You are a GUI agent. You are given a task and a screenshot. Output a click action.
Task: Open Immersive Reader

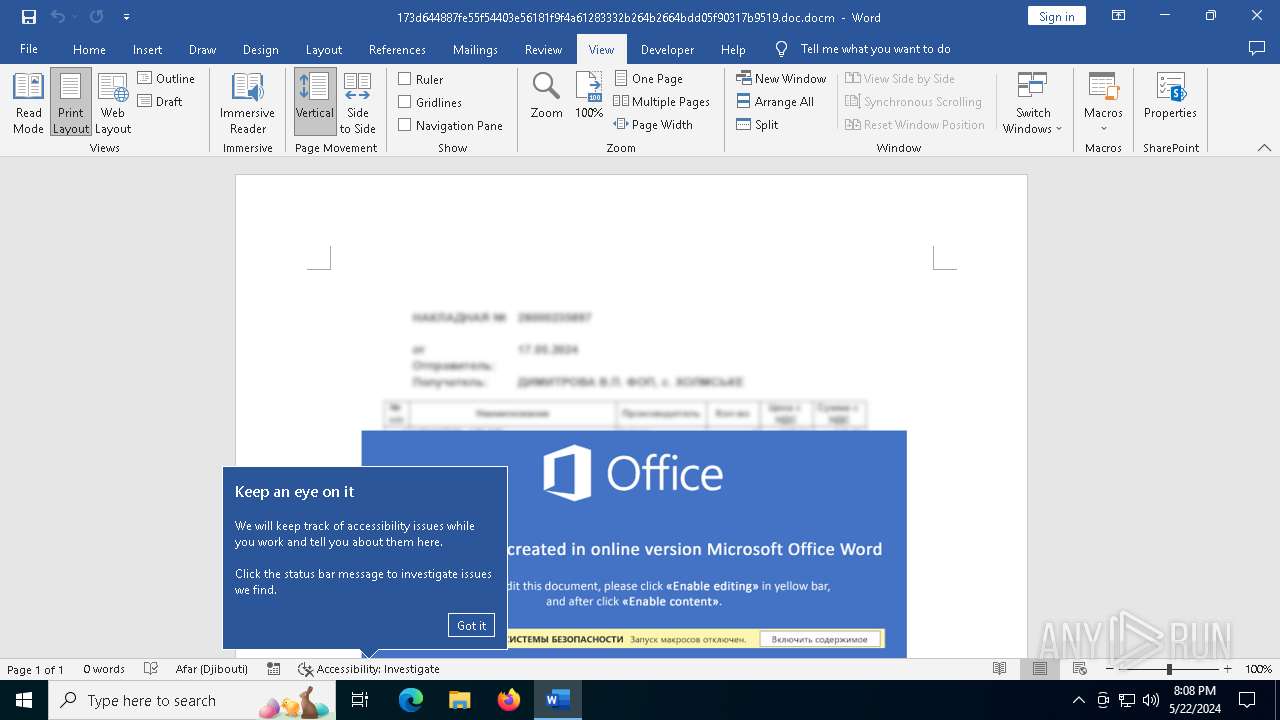click(x=247, y=103)
